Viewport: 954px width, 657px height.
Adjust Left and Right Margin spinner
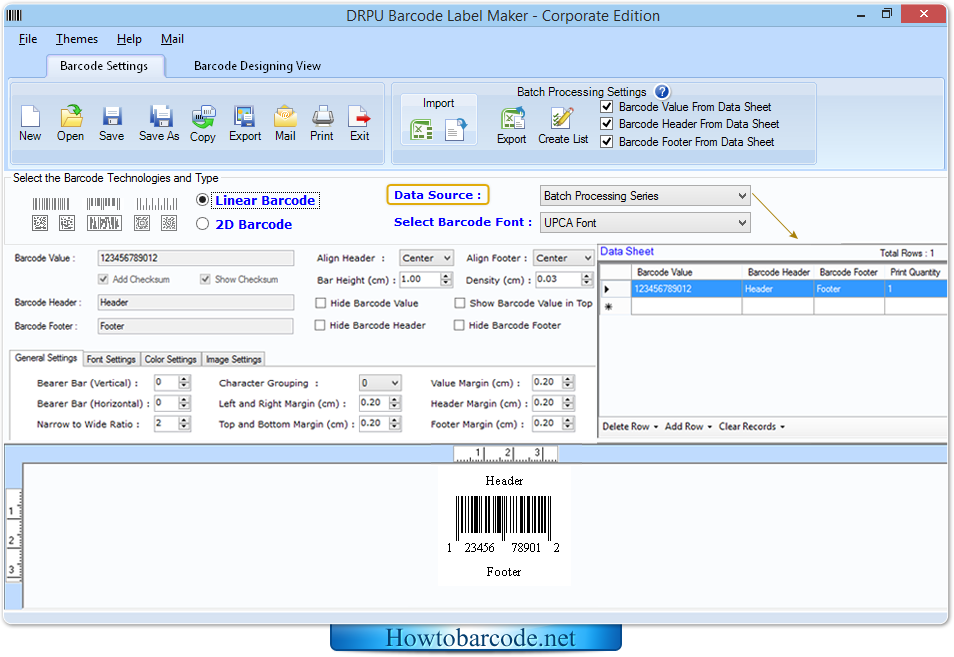[395, 403]
